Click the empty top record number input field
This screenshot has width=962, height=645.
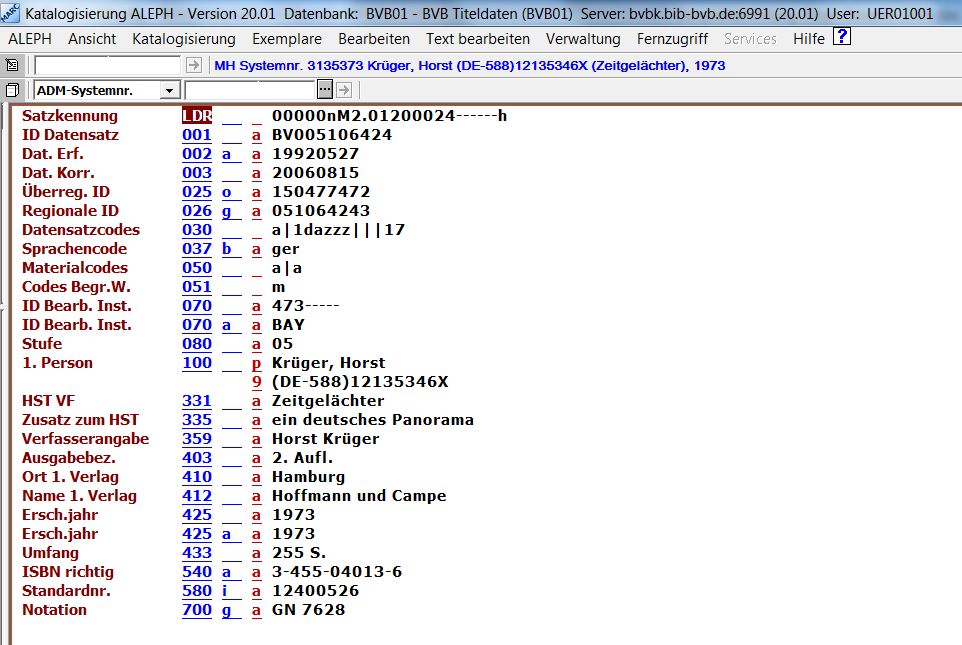tap(108, 65)
